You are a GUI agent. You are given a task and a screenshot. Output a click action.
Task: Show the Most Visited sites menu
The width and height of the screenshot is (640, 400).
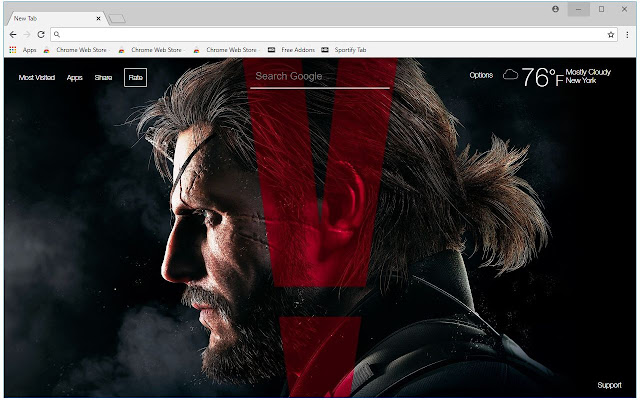[x=37, y=78]
